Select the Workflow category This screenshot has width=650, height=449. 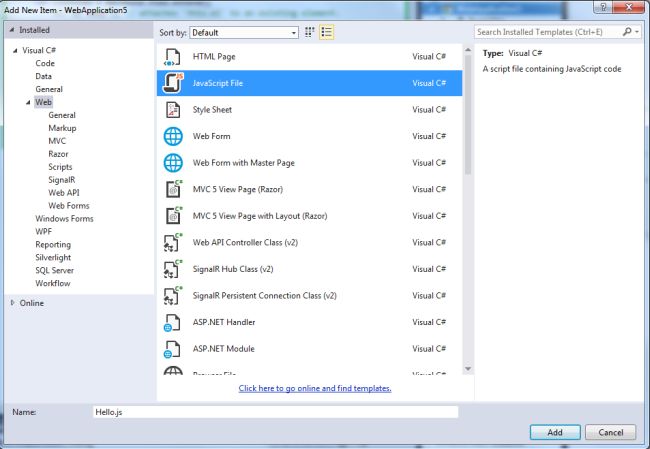click(53, 283)
